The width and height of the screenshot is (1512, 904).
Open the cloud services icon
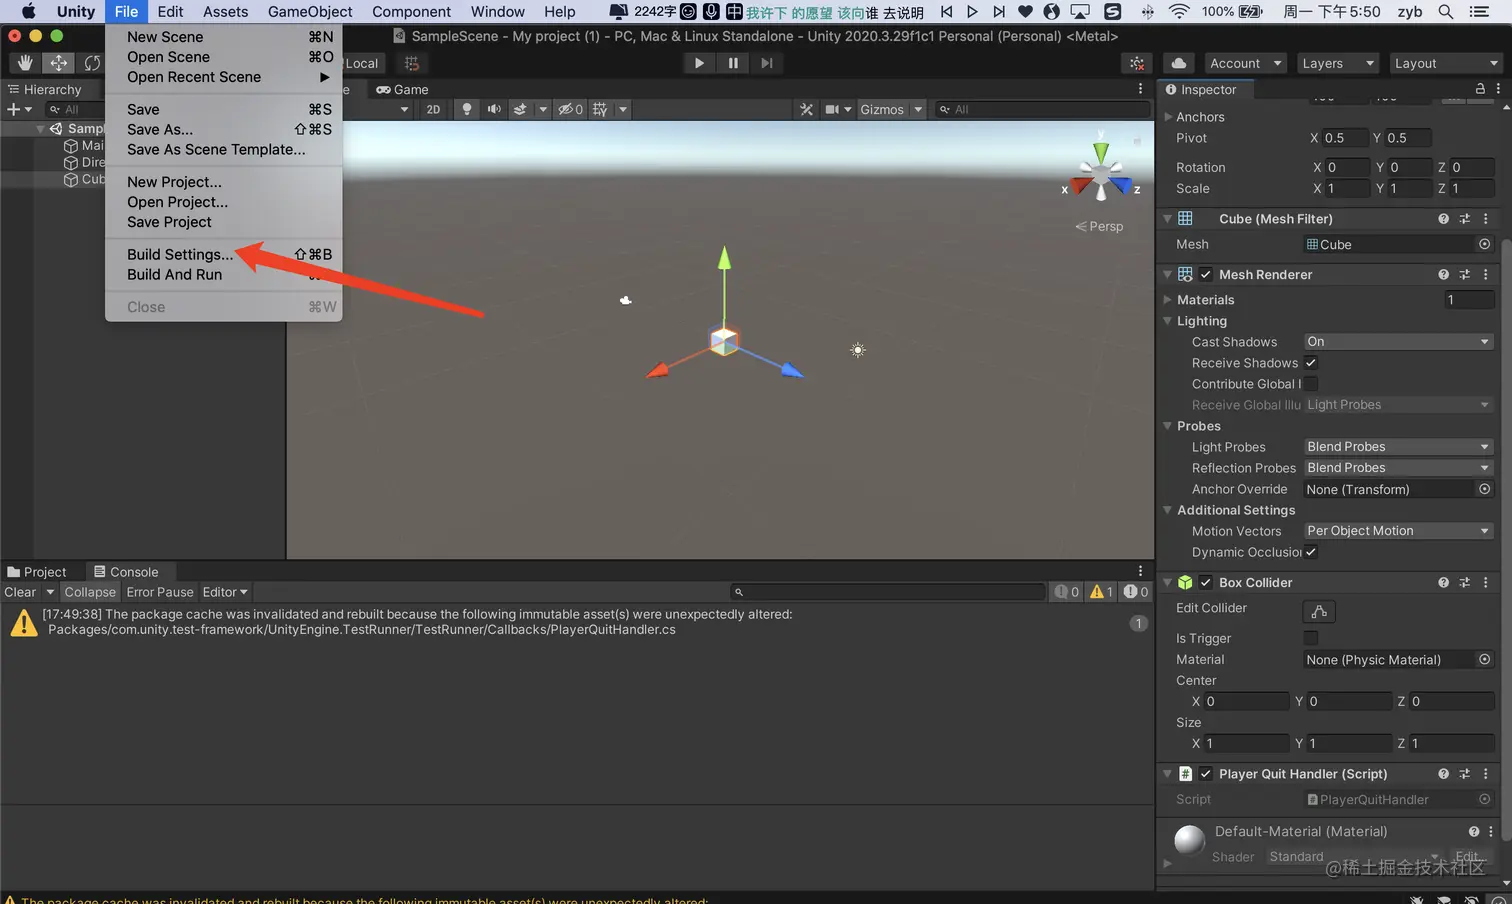click(x=1179, y=63)
